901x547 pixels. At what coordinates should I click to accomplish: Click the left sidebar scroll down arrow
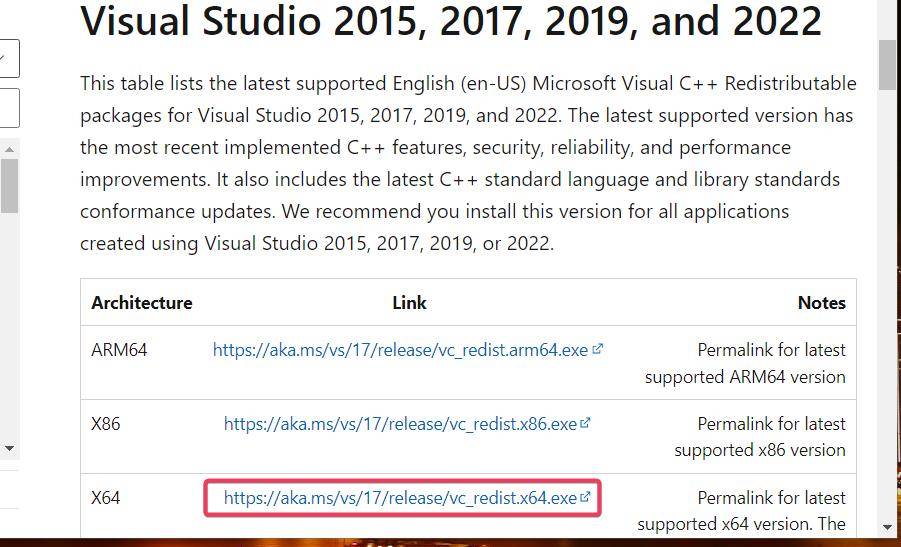(x=9, y=448)
